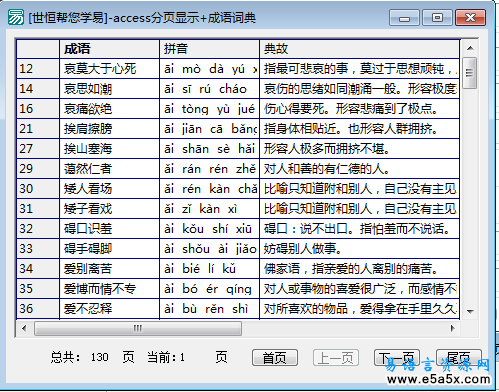Click the idiom 挨肩擦膀

[x=109, y=129]
